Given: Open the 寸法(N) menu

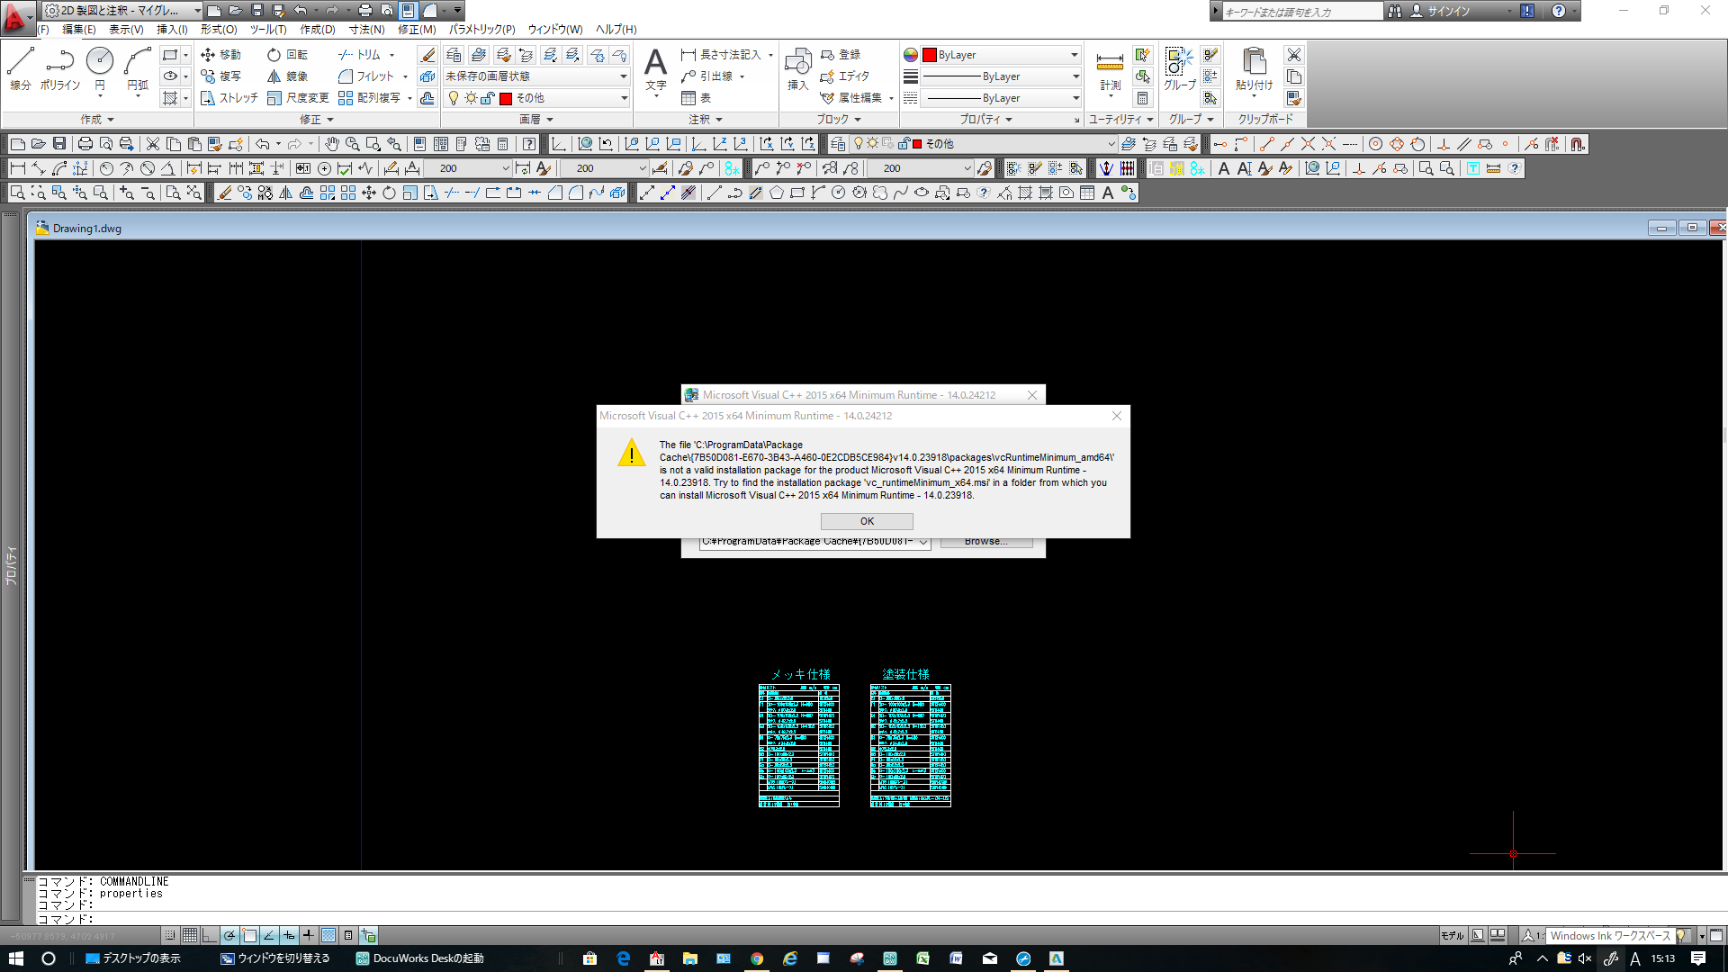Looking at the screenshot, I should (x=366, y=29).
